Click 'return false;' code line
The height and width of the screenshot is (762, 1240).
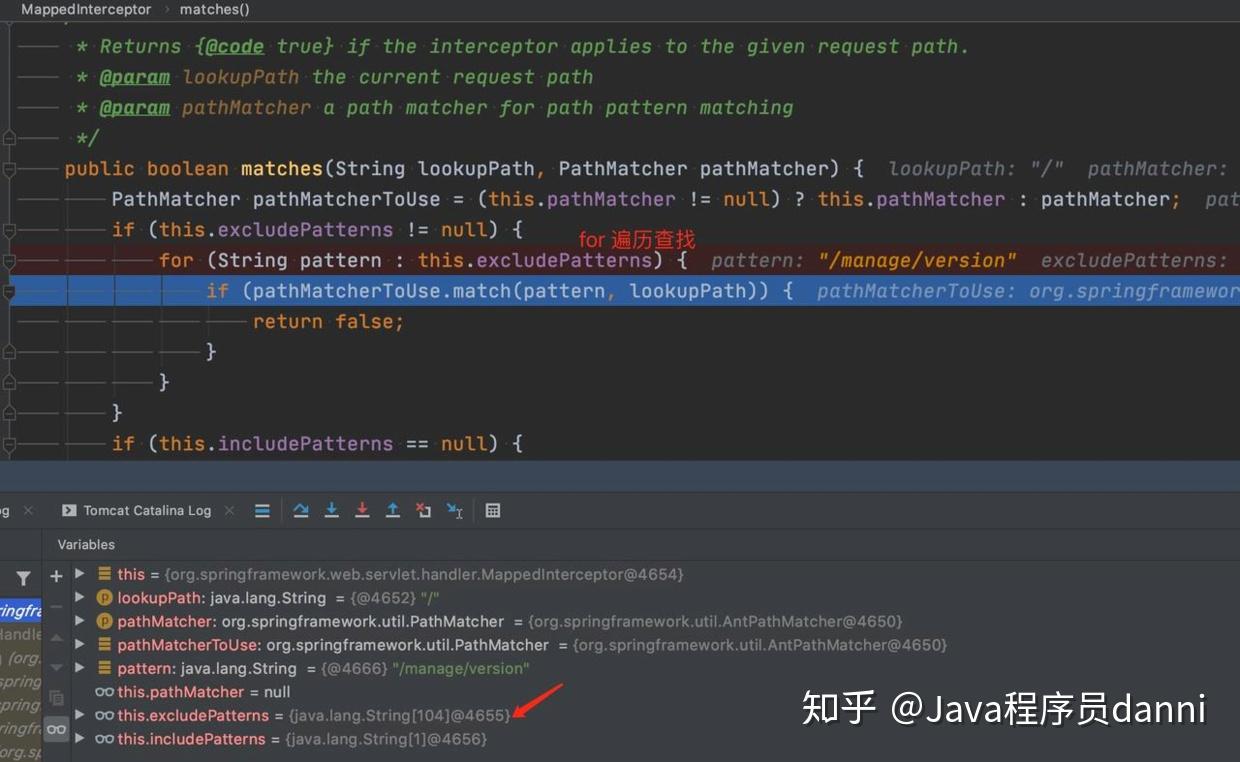pyautogui.click(x=328, y=321)
